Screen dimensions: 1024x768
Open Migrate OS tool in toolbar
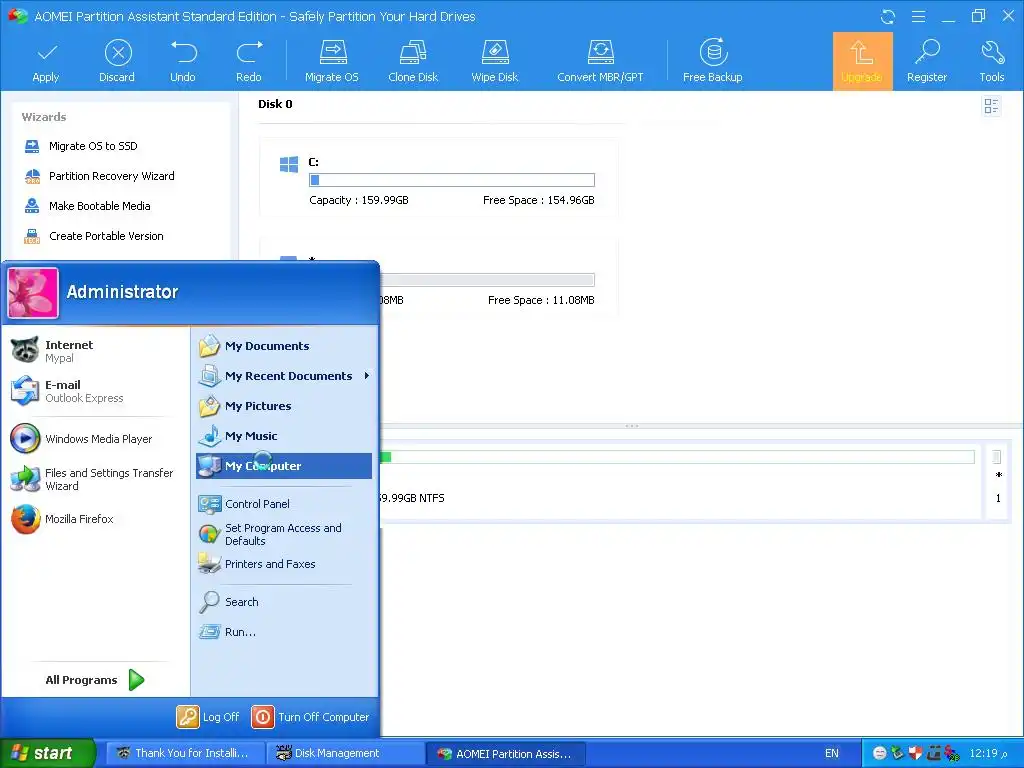332,61
